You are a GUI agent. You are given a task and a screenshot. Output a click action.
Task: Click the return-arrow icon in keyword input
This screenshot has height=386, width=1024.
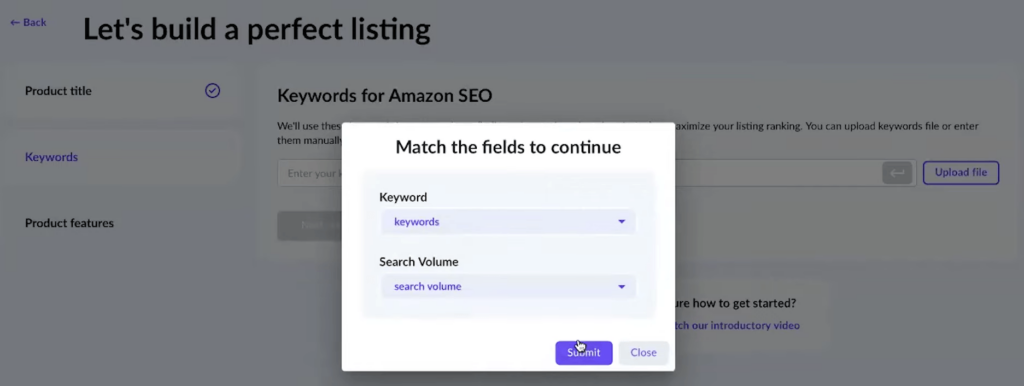click(x=897, y=173)
